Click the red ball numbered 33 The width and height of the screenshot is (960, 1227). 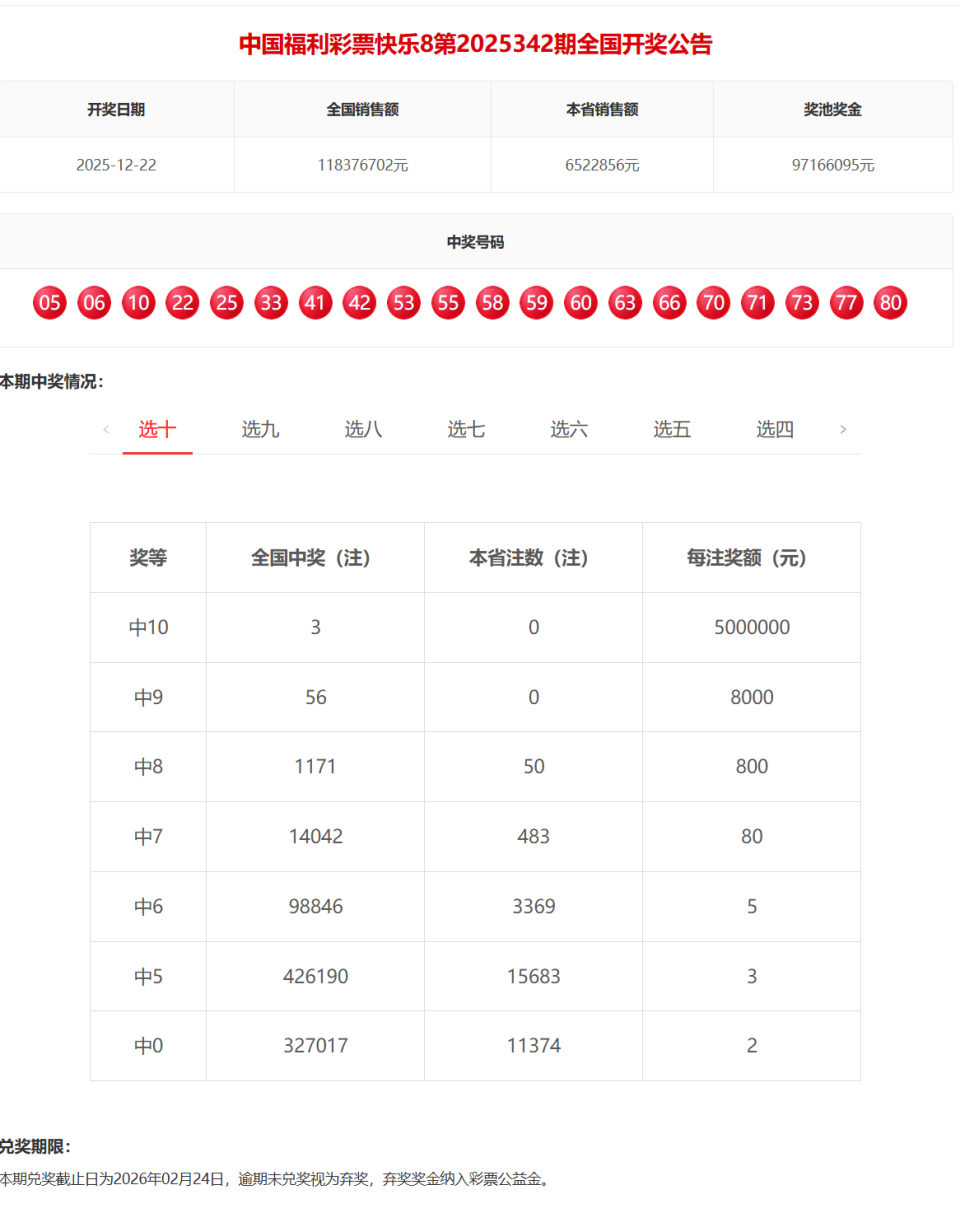coord(271,302)
